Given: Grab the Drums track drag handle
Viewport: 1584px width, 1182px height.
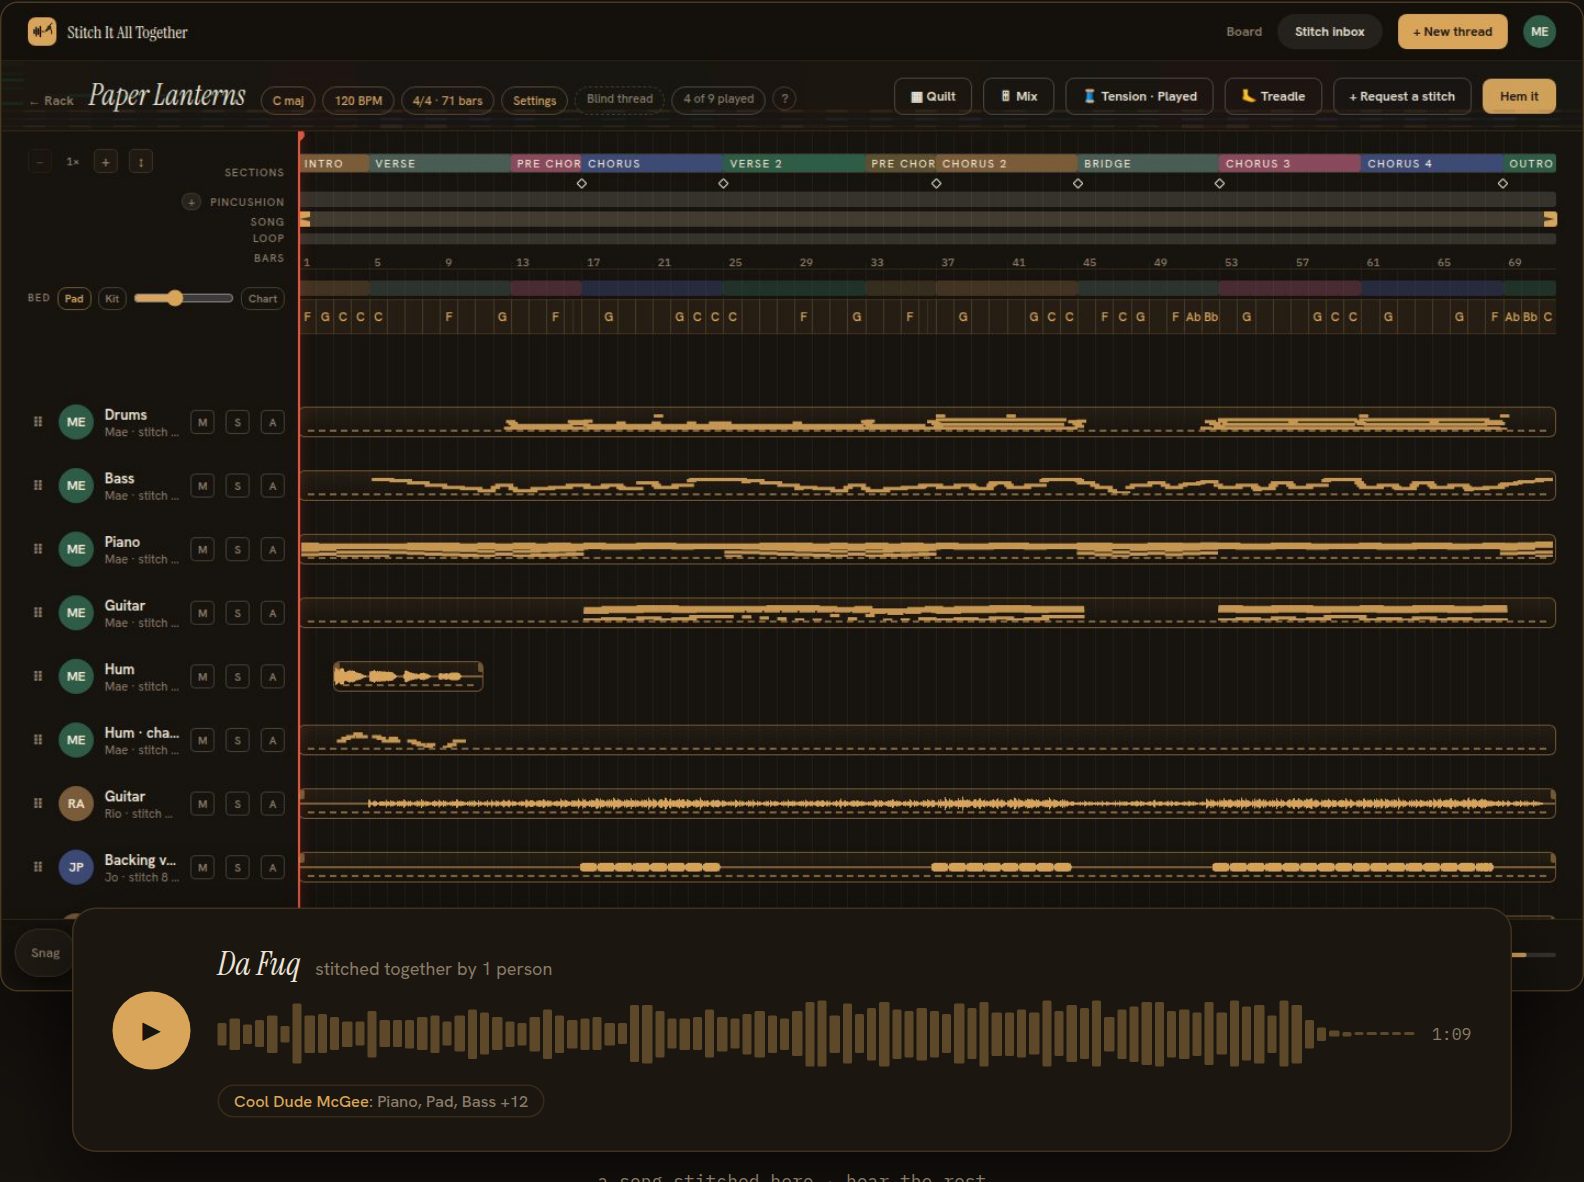Looking at the screenshot, I should [38, 422].
